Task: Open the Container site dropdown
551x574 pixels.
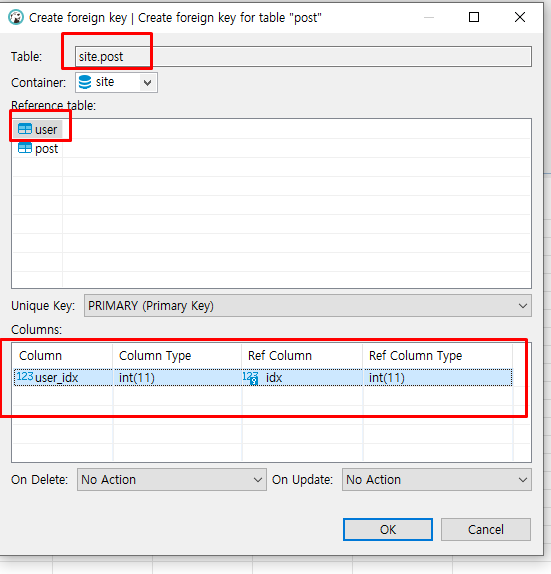Action: pyautogui.click(x=147, y=83)
